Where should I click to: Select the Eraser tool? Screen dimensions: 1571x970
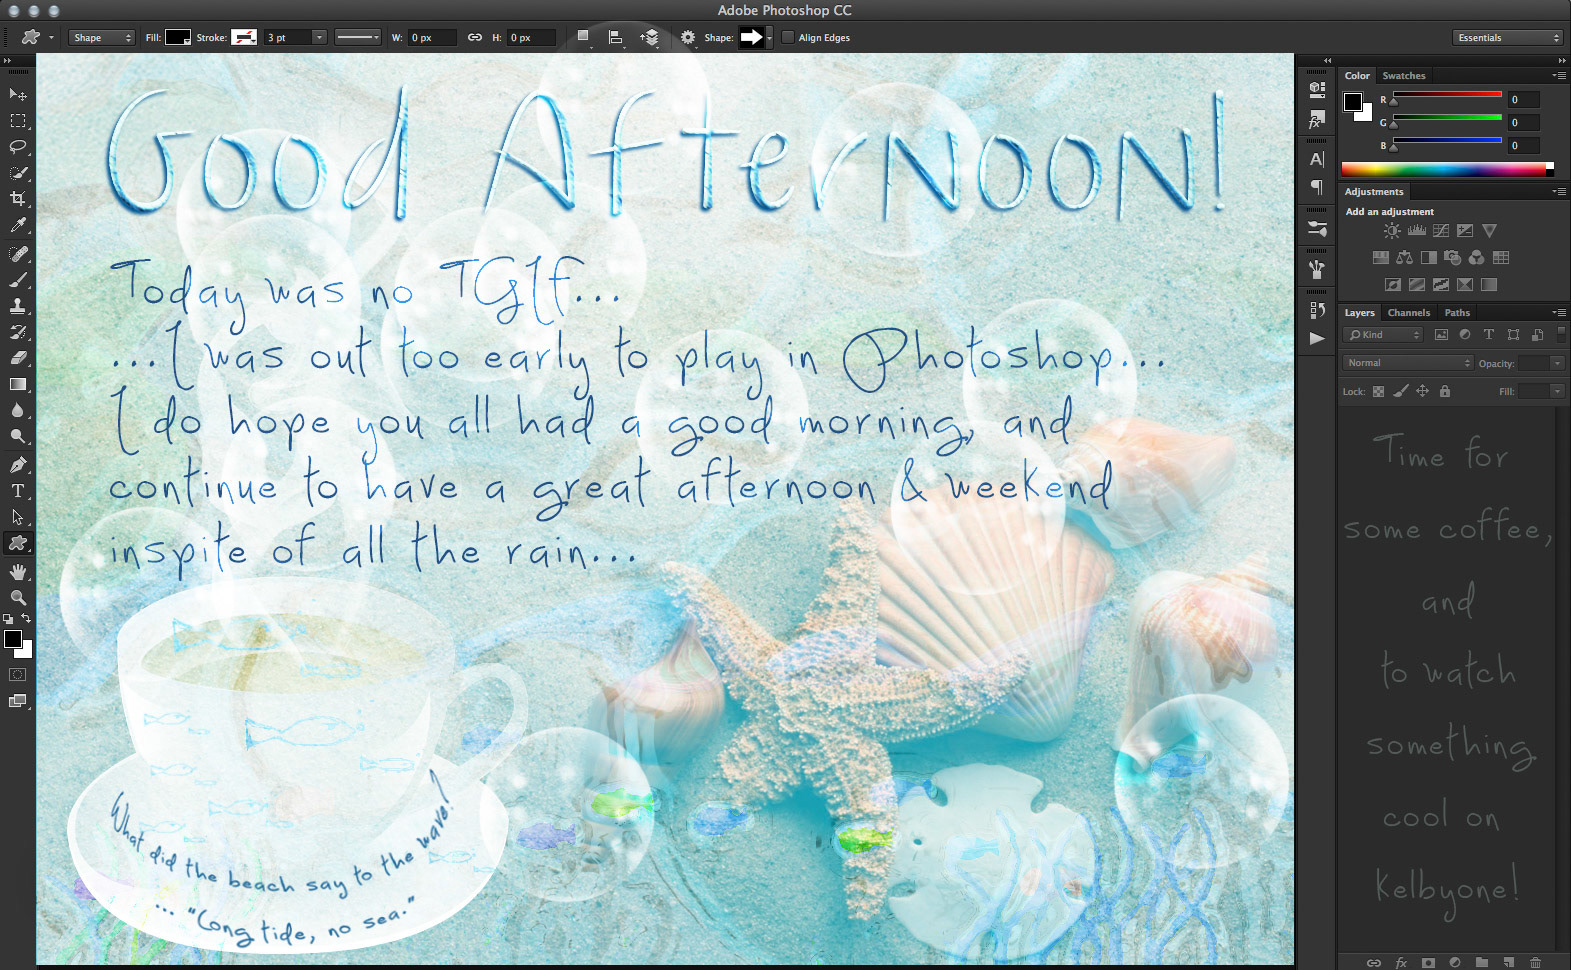[18, 358]
